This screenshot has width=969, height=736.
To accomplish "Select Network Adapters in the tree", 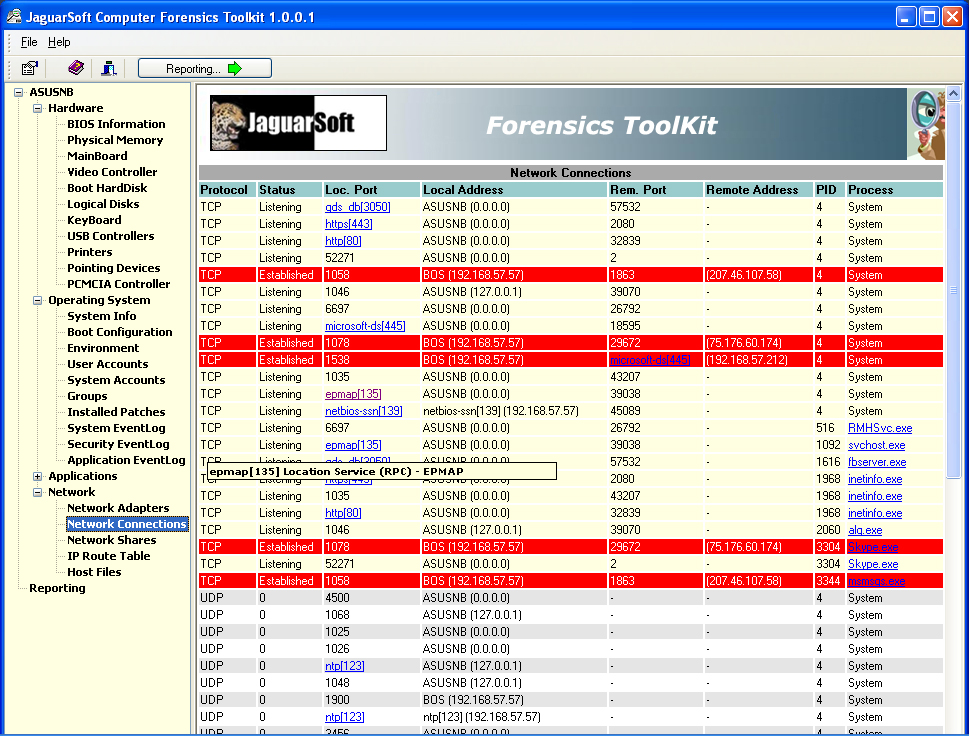I will [x=118, y=508].
